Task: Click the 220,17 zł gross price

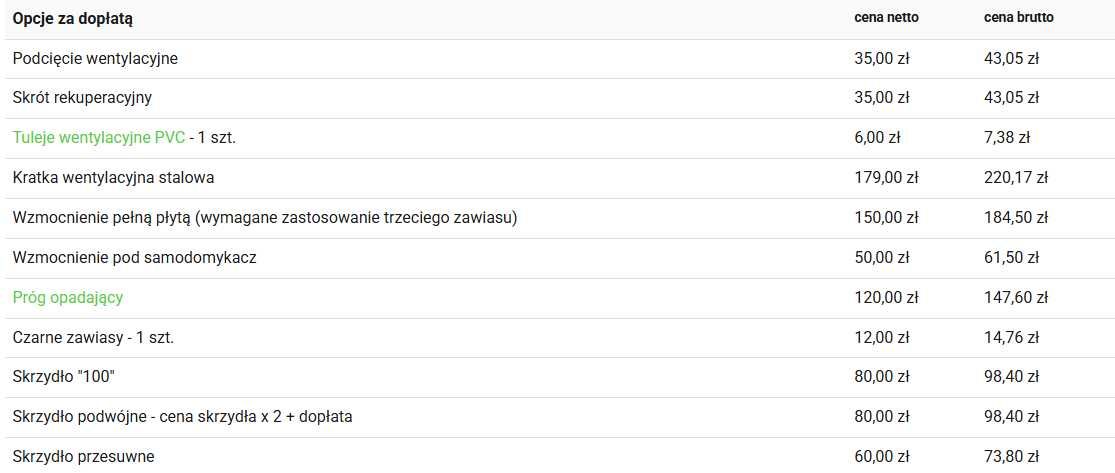Action: click(x=1015, y=178)
